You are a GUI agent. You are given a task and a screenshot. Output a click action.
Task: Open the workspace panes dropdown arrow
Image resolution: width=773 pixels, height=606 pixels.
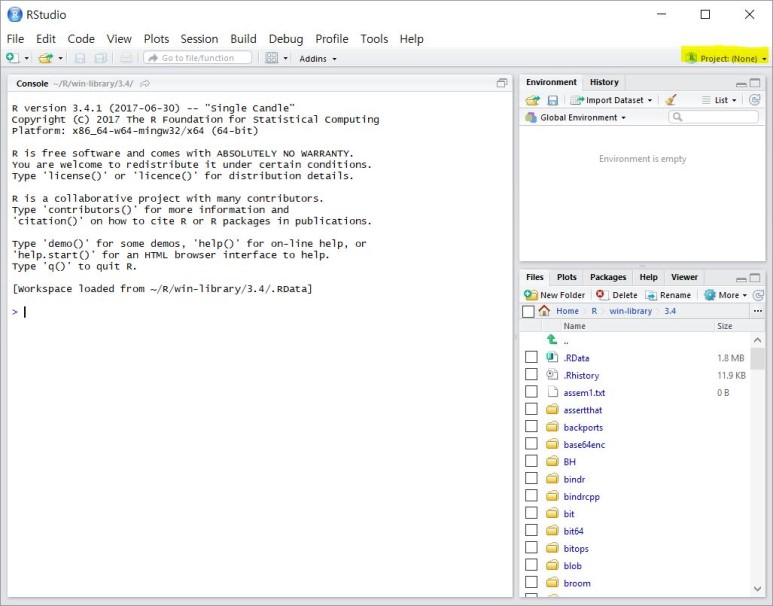pyautogui.click(x=285, y=59)
